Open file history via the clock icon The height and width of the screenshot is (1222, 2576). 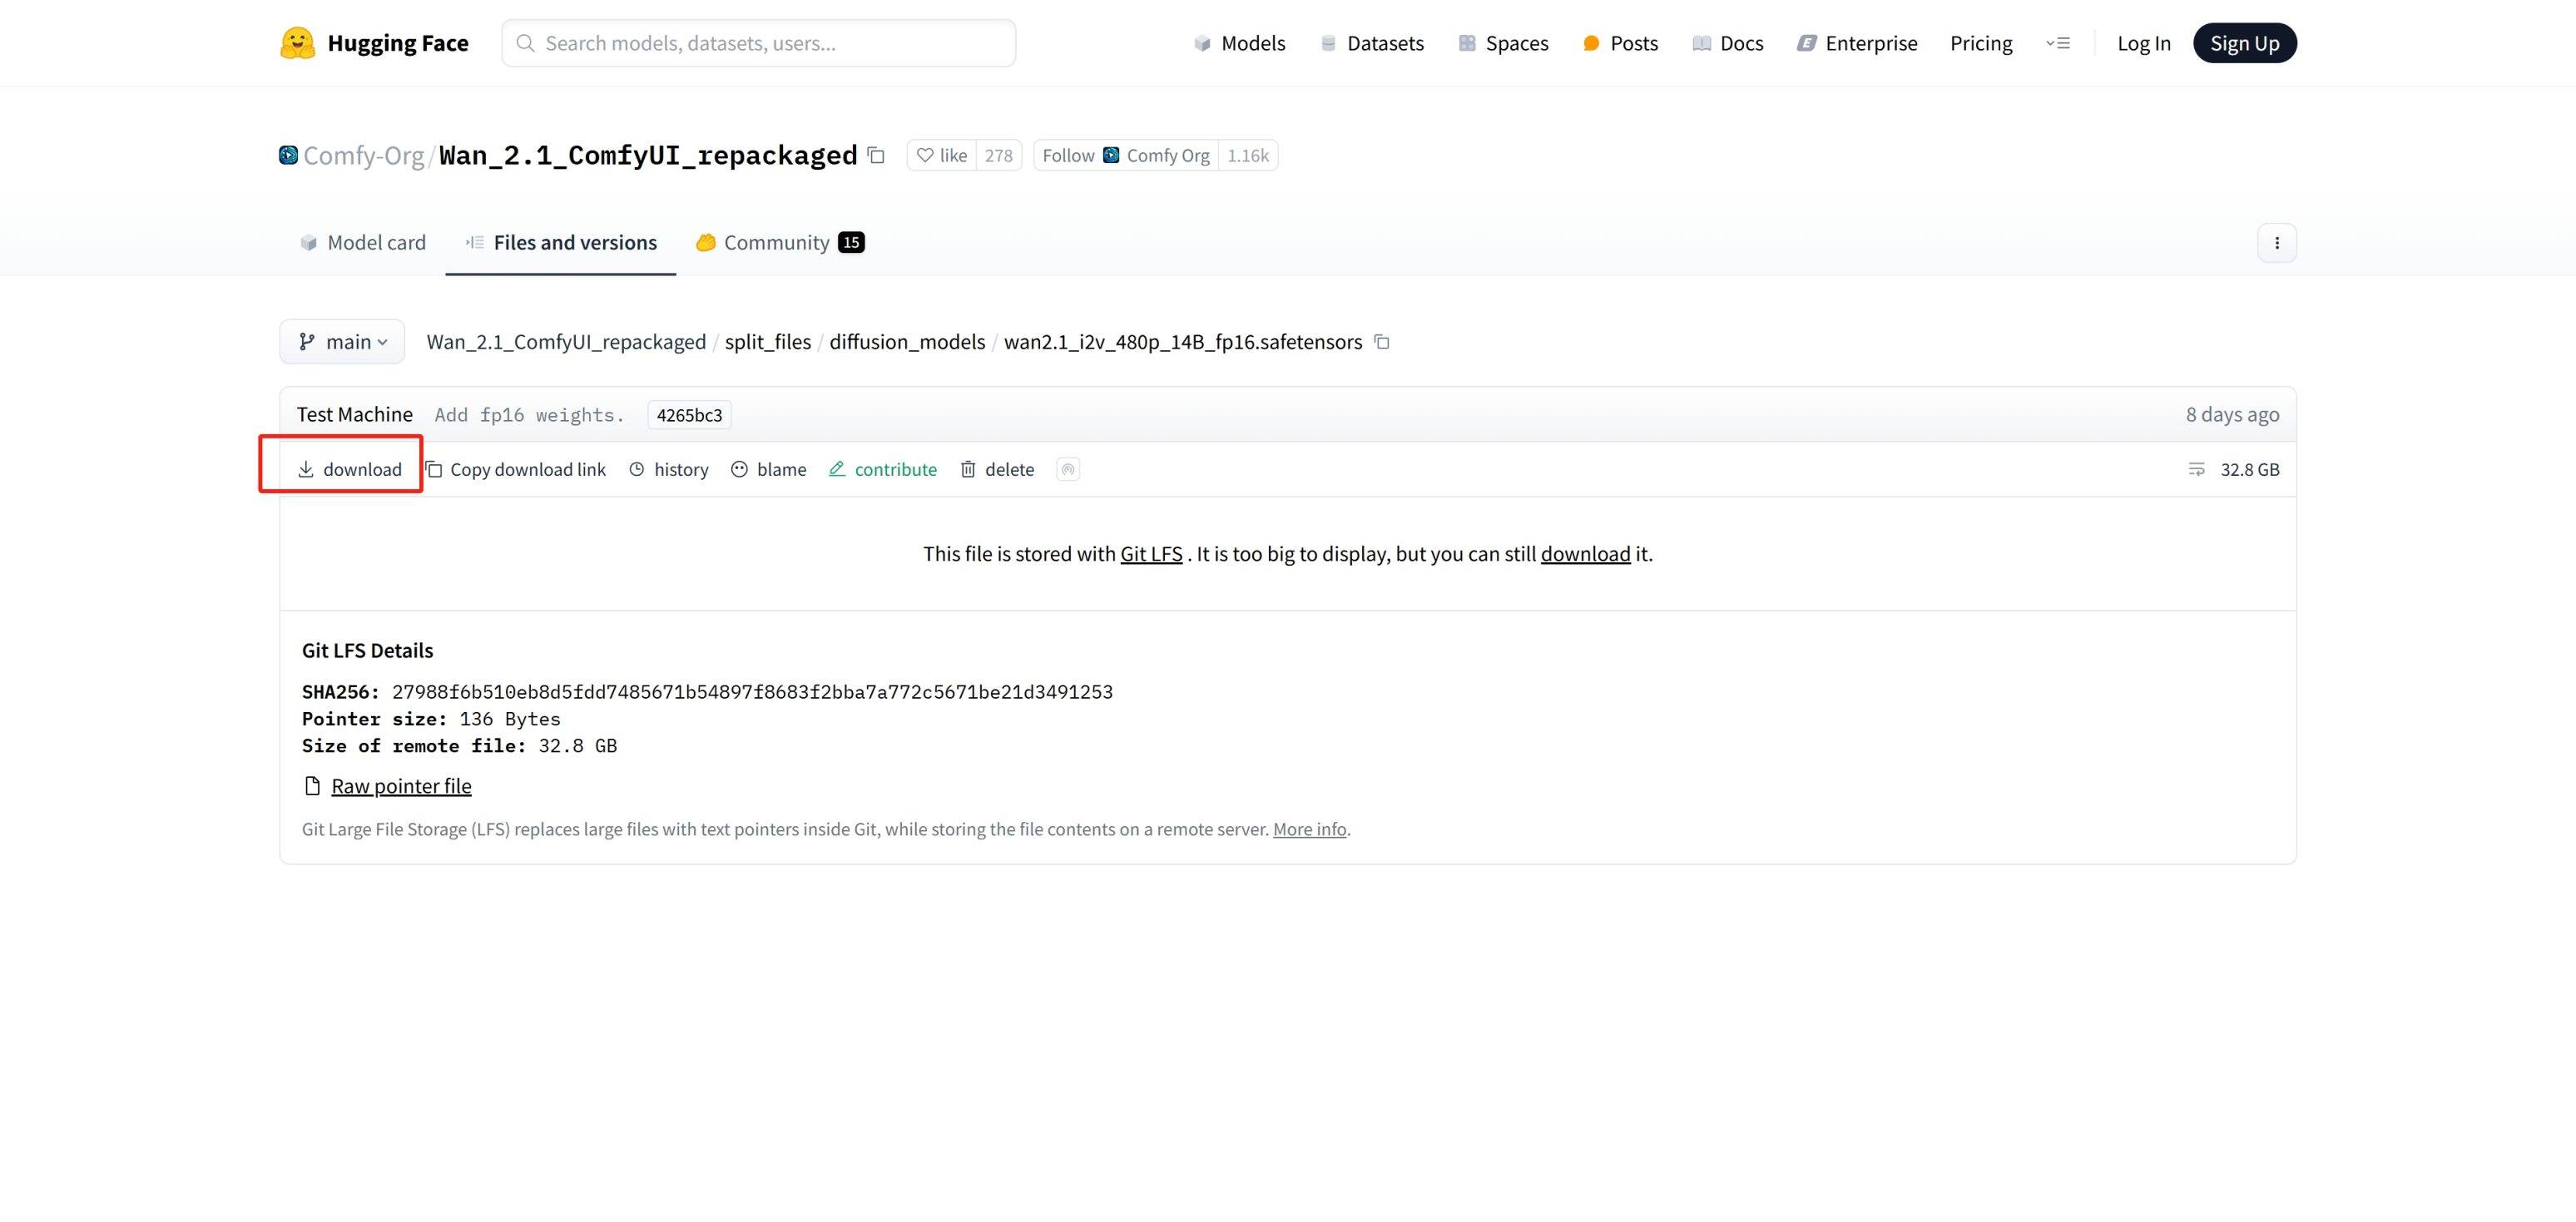coord(637,469)
